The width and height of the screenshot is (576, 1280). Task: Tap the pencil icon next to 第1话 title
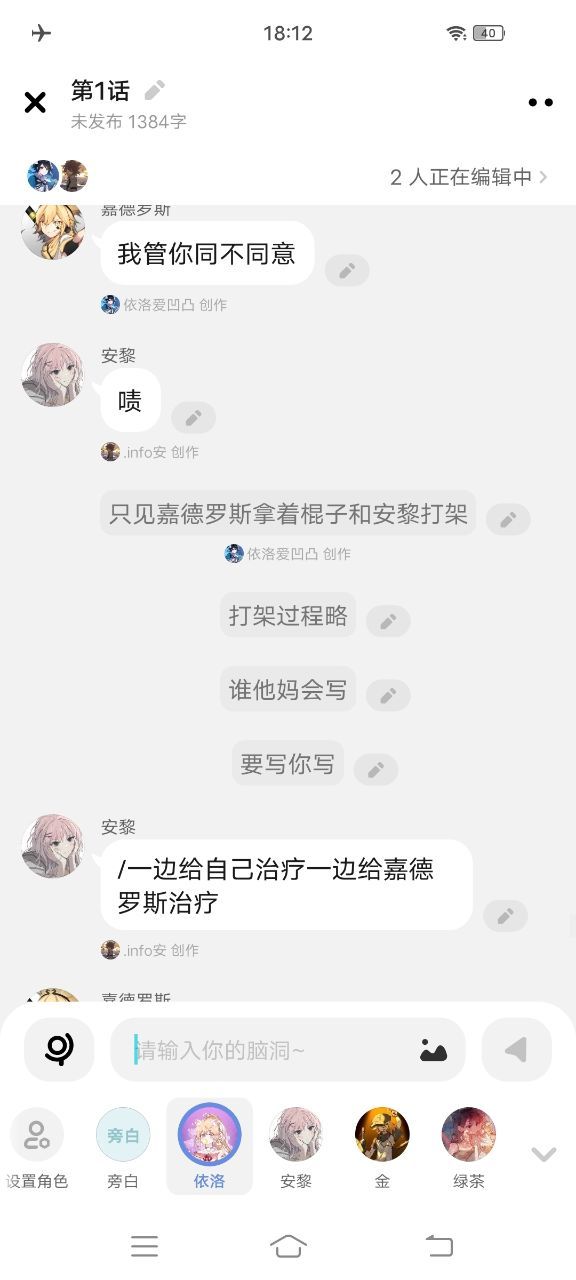(154, 91)
